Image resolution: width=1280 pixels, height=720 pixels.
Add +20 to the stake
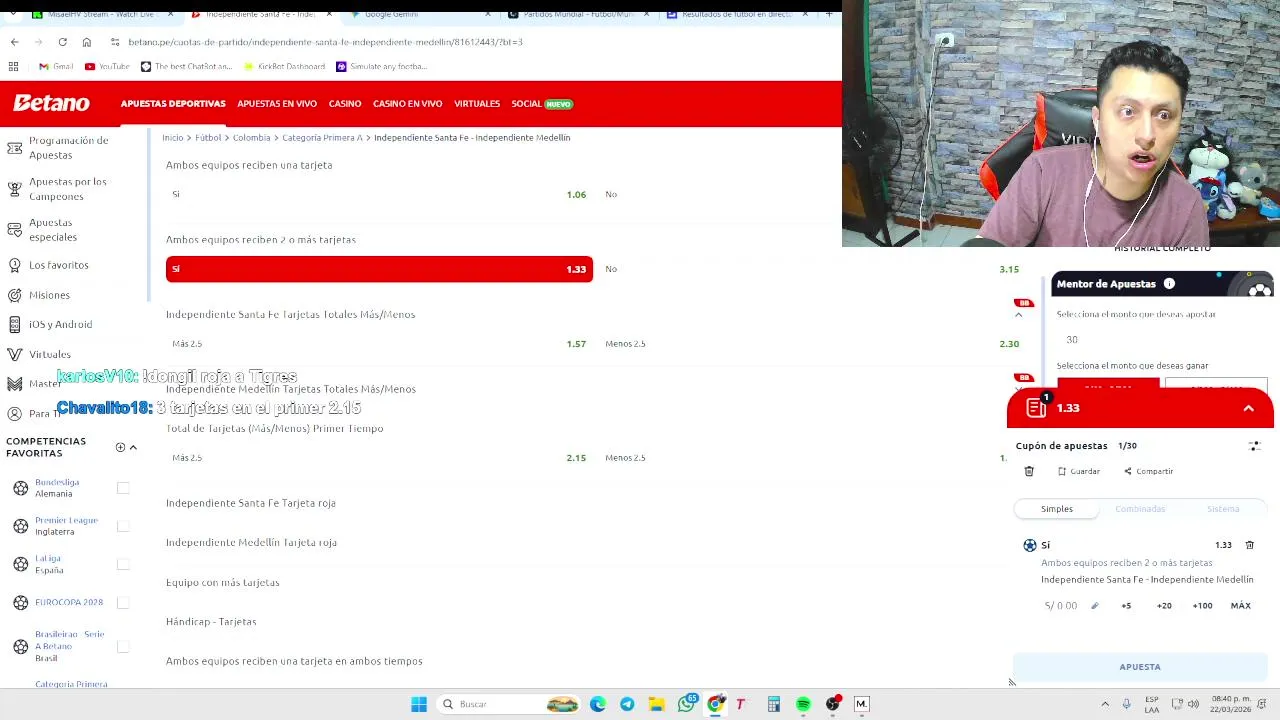coord(1164,605)
